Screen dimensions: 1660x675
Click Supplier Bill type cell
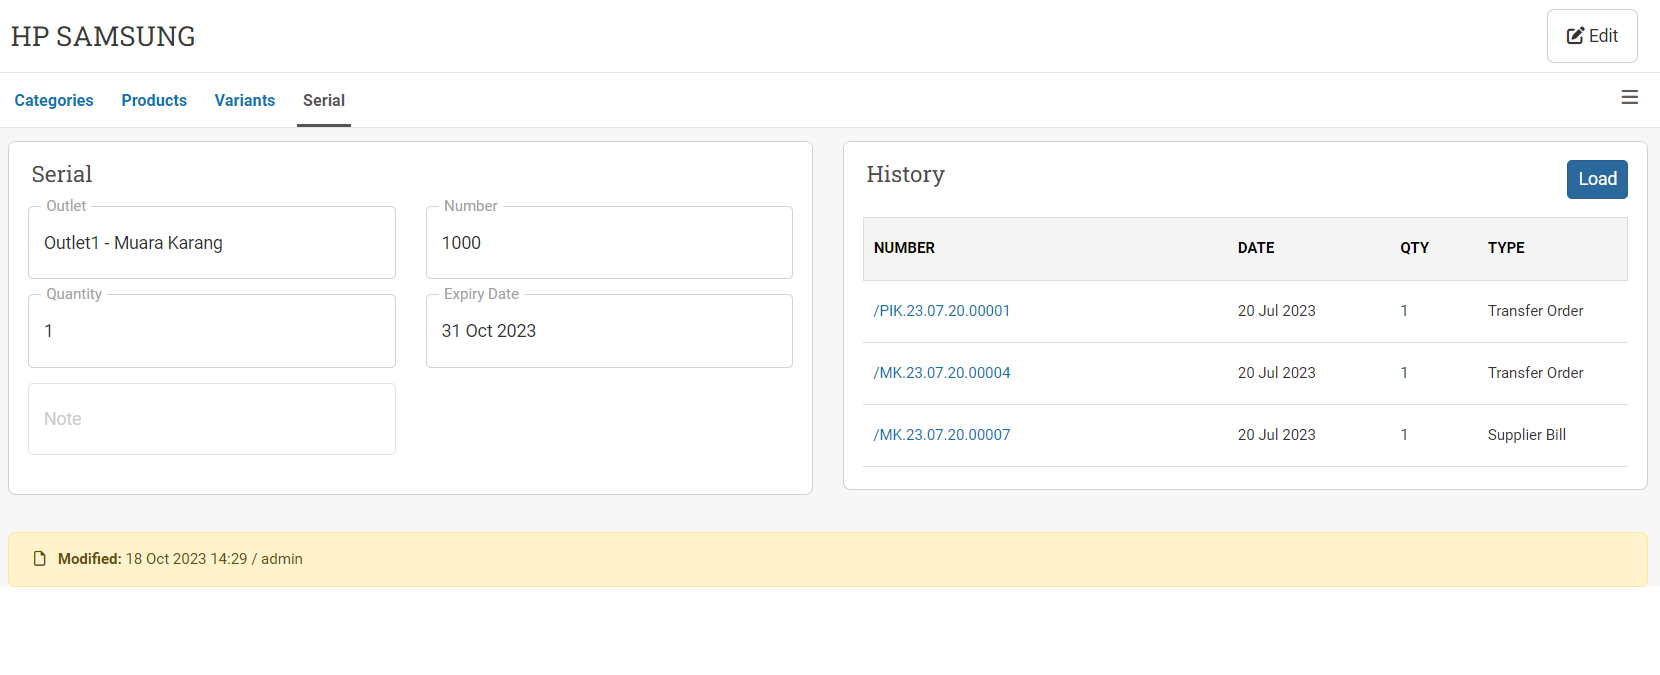[1527, 435]
